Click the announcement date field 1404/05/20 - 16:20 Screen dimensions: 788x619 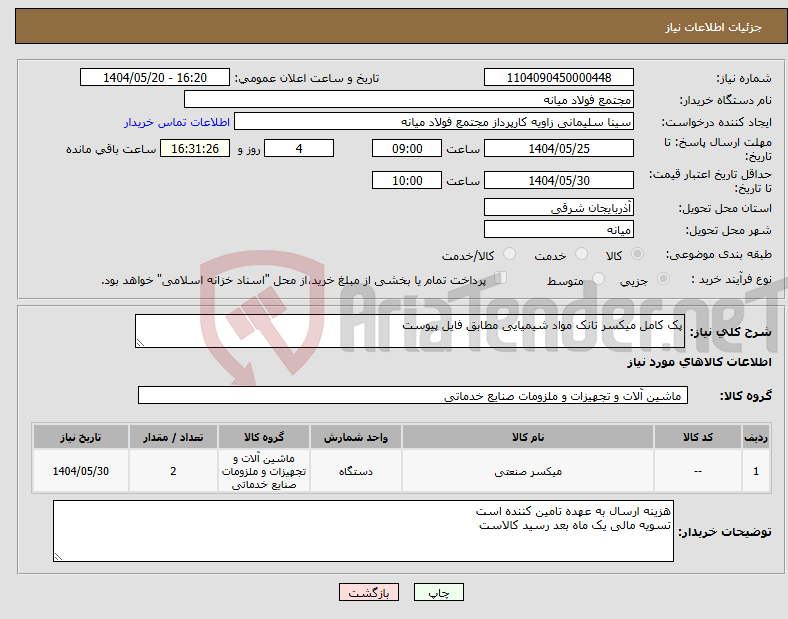pyautogui.click(x=155, y=77)
